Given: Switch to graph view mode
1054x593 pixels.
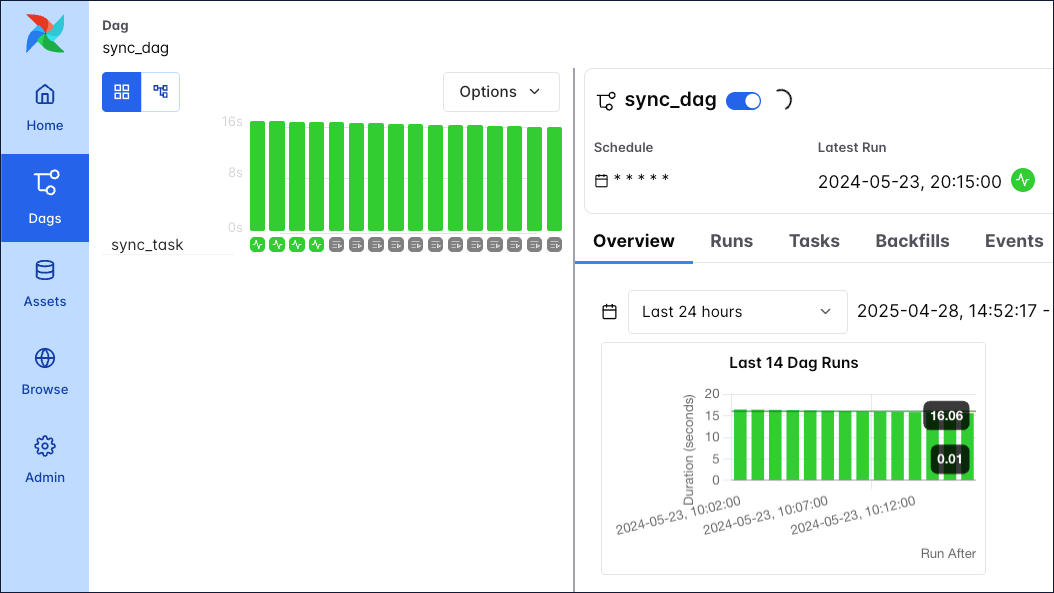Looking at the screenshot, I should point(158,91).
